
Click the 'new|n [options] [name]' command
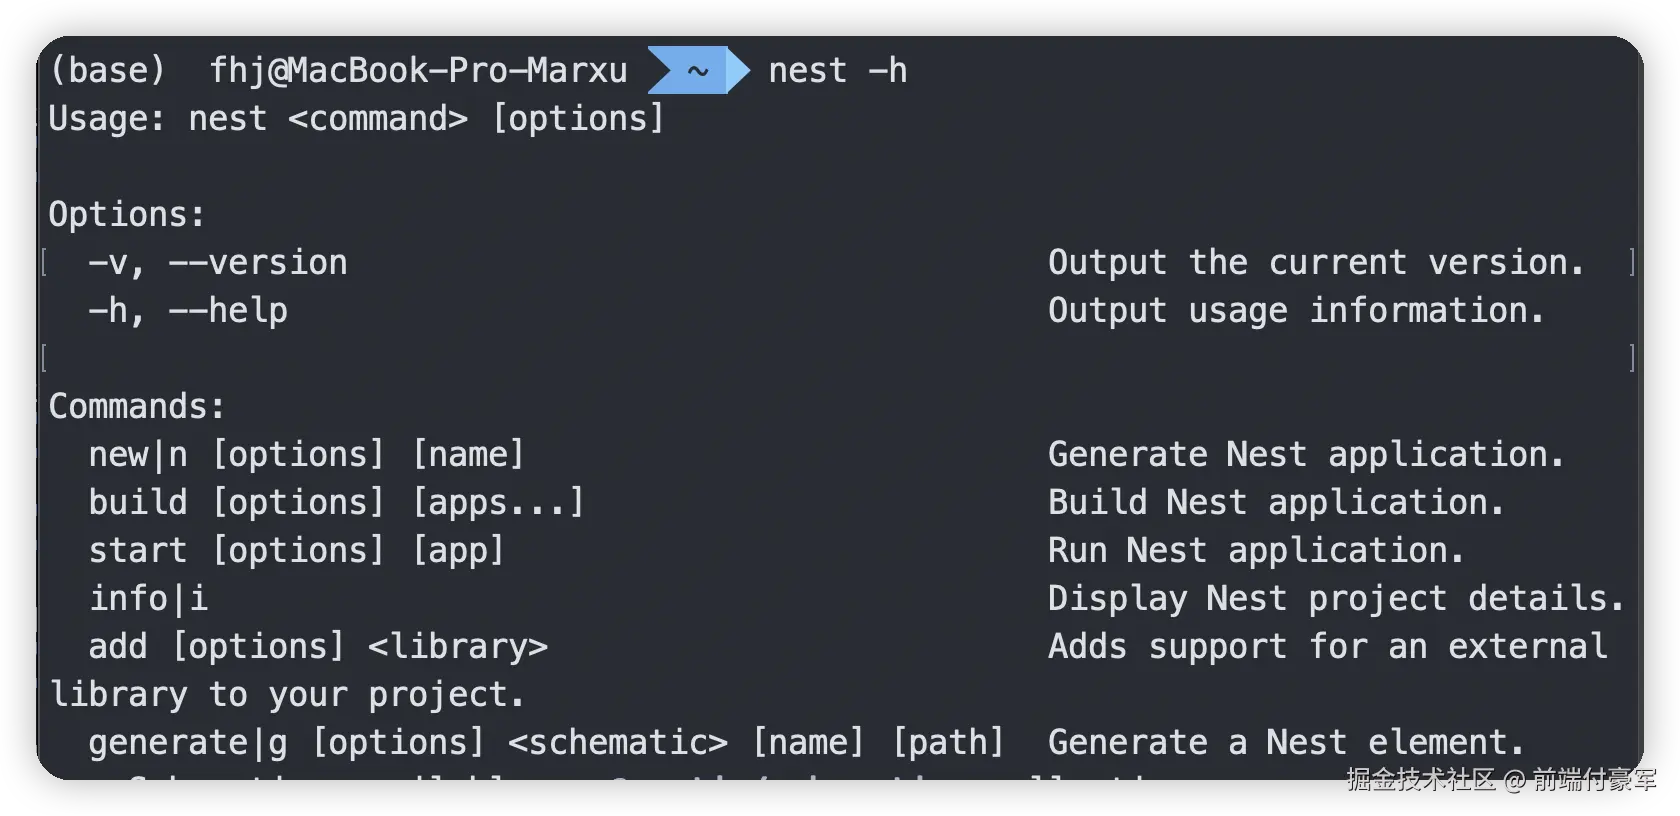coord(306,455)
